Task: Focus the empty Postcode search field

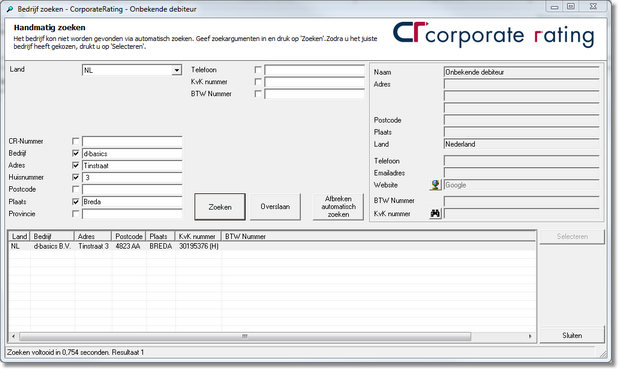Action: [132, 190]
